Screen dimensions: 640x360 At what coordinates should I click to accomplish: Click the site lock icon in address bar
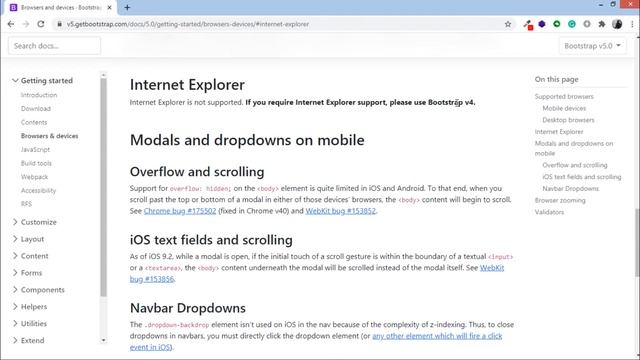click(x=60, y=24)
